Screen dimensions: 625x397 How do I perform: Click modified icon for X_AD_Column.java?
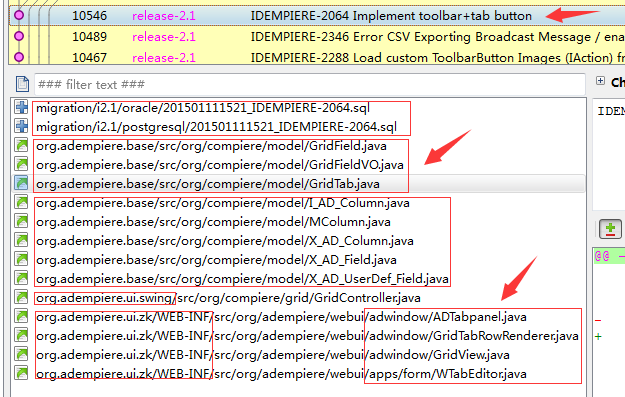[x=22, y=240]
